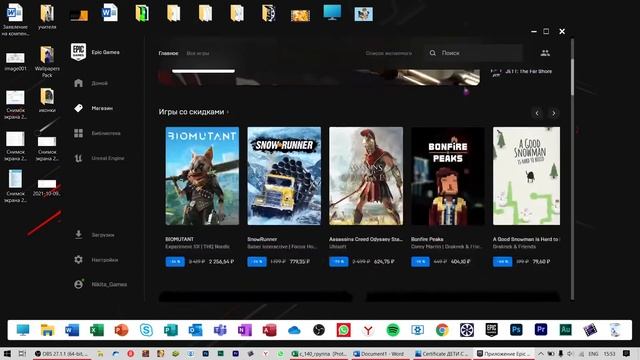Launch PowerPoint from the dock
Image resolution: width=640 pixels, height=360 pixels.
tap(121, 330)
